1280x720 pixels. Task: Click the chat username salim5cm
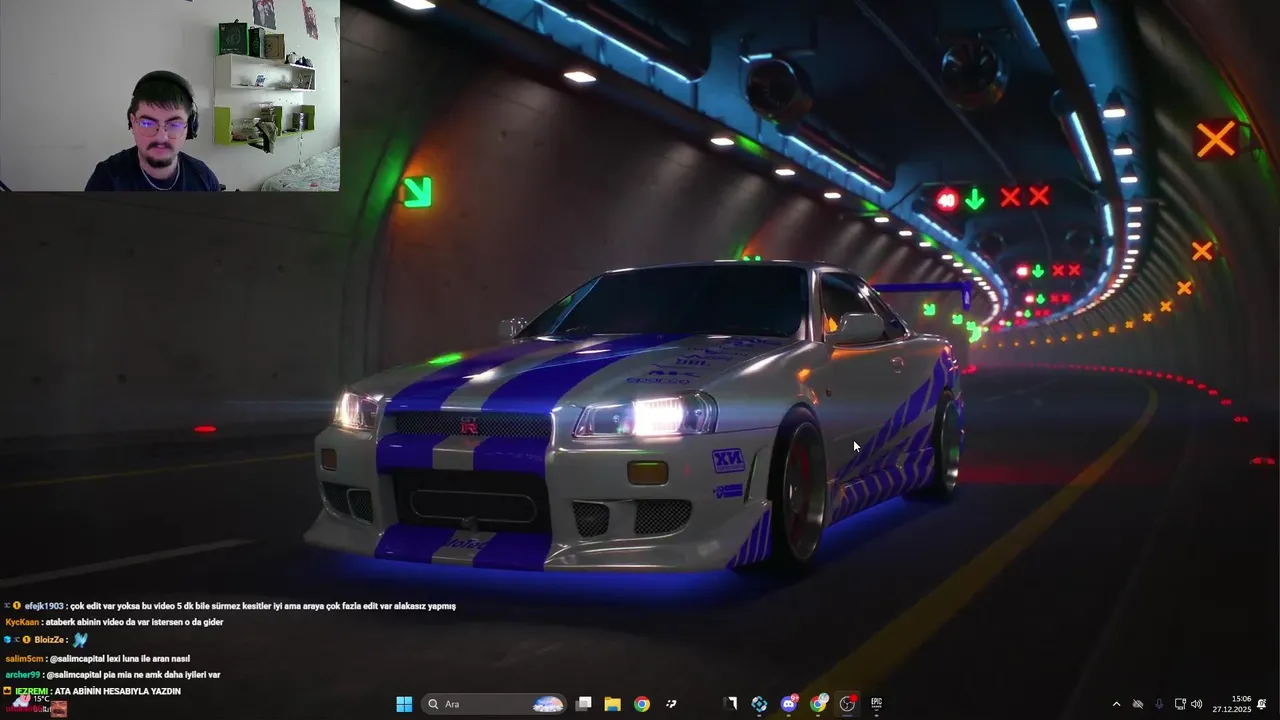click(x=25, y=659)
